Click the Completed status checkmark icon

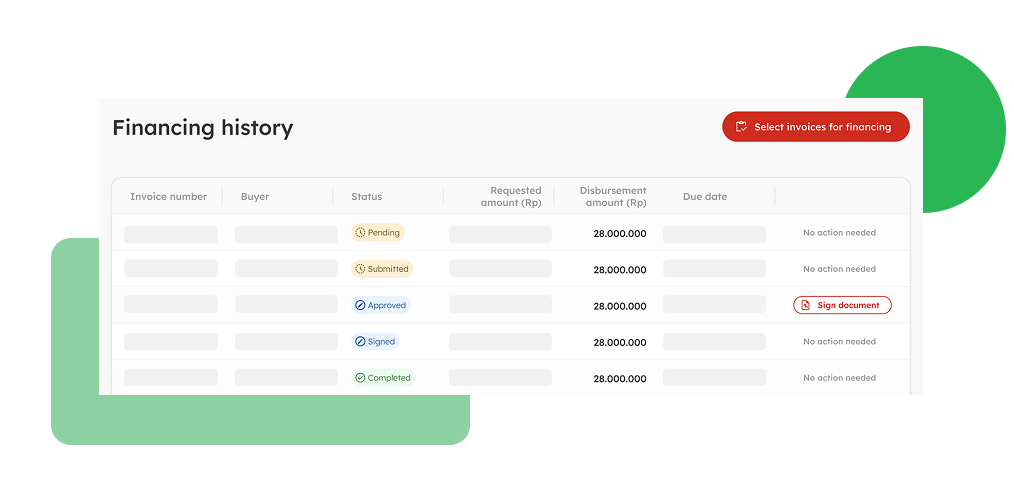coord(360,378)
